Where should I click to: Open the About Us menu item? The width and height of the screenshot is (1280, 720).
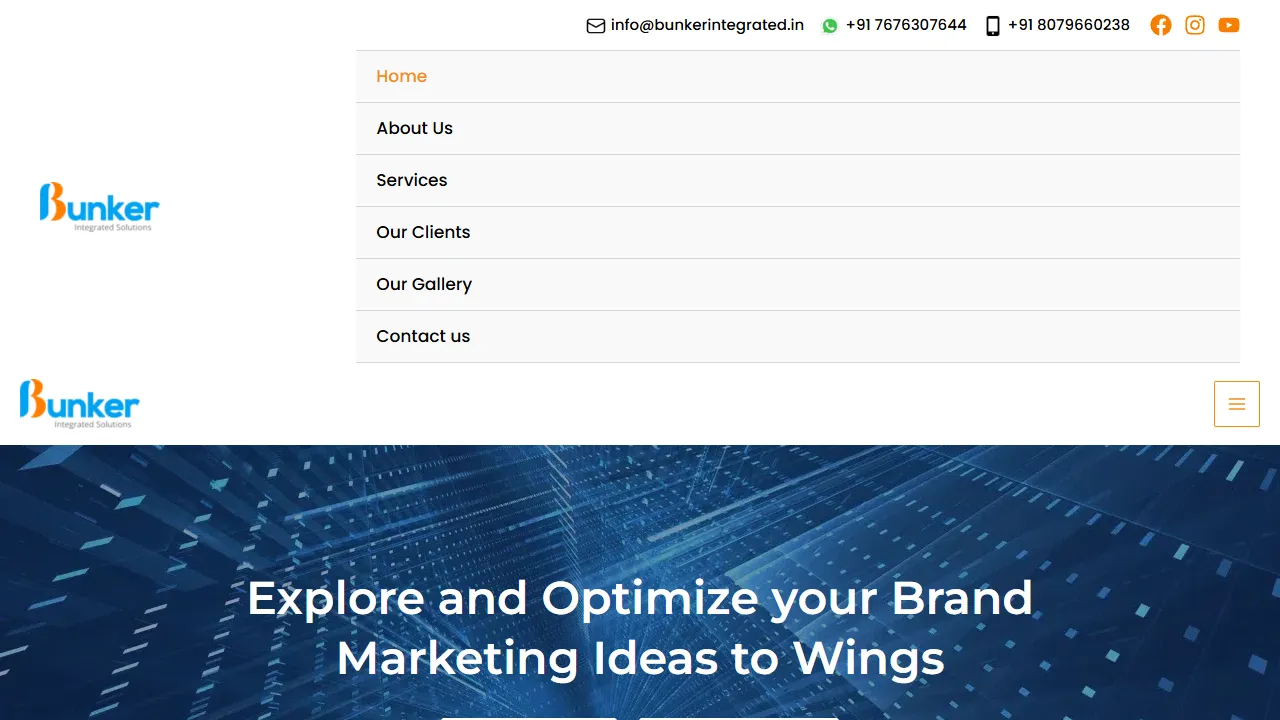[414, 128]
